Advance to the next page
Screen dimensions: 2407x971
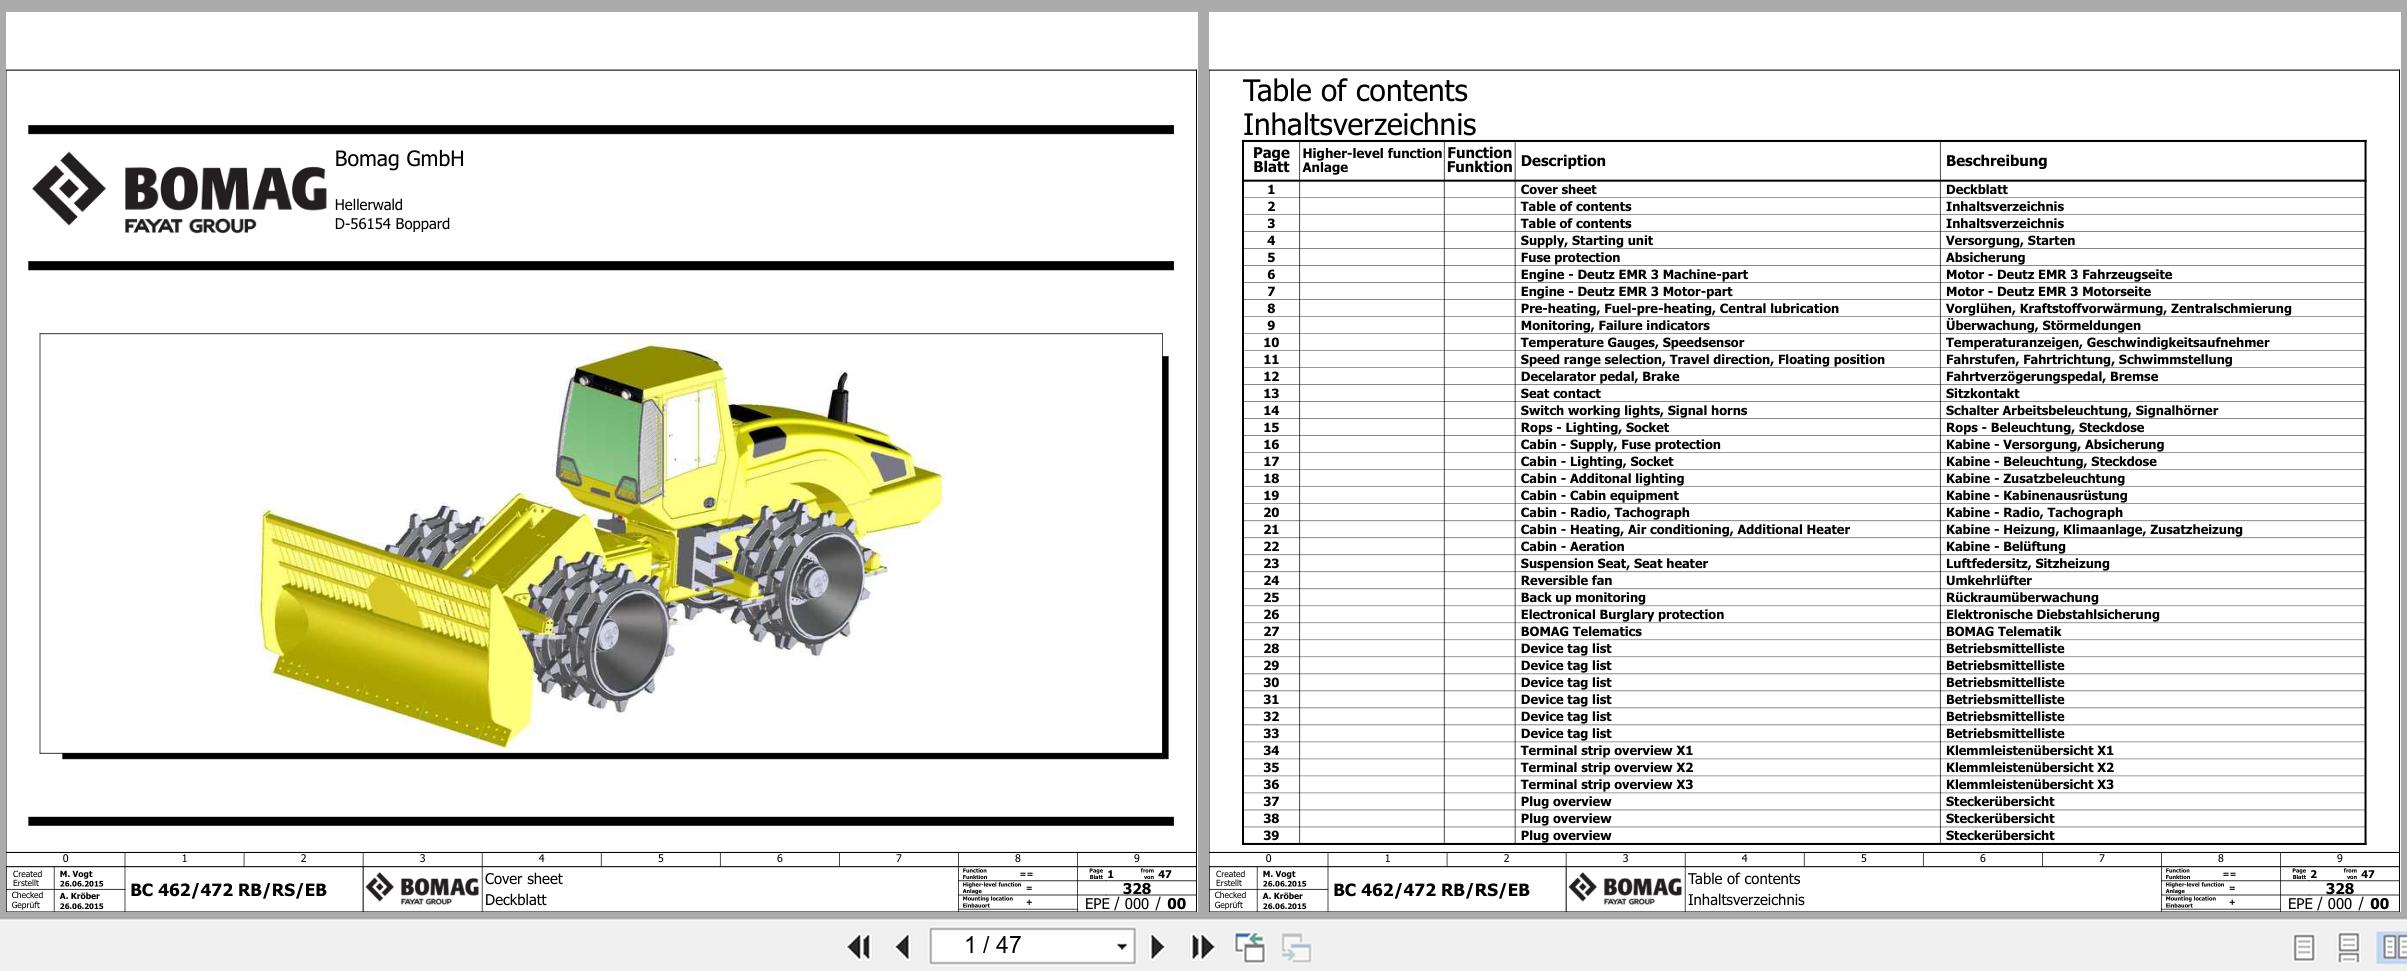click(x=1157, y=946)
